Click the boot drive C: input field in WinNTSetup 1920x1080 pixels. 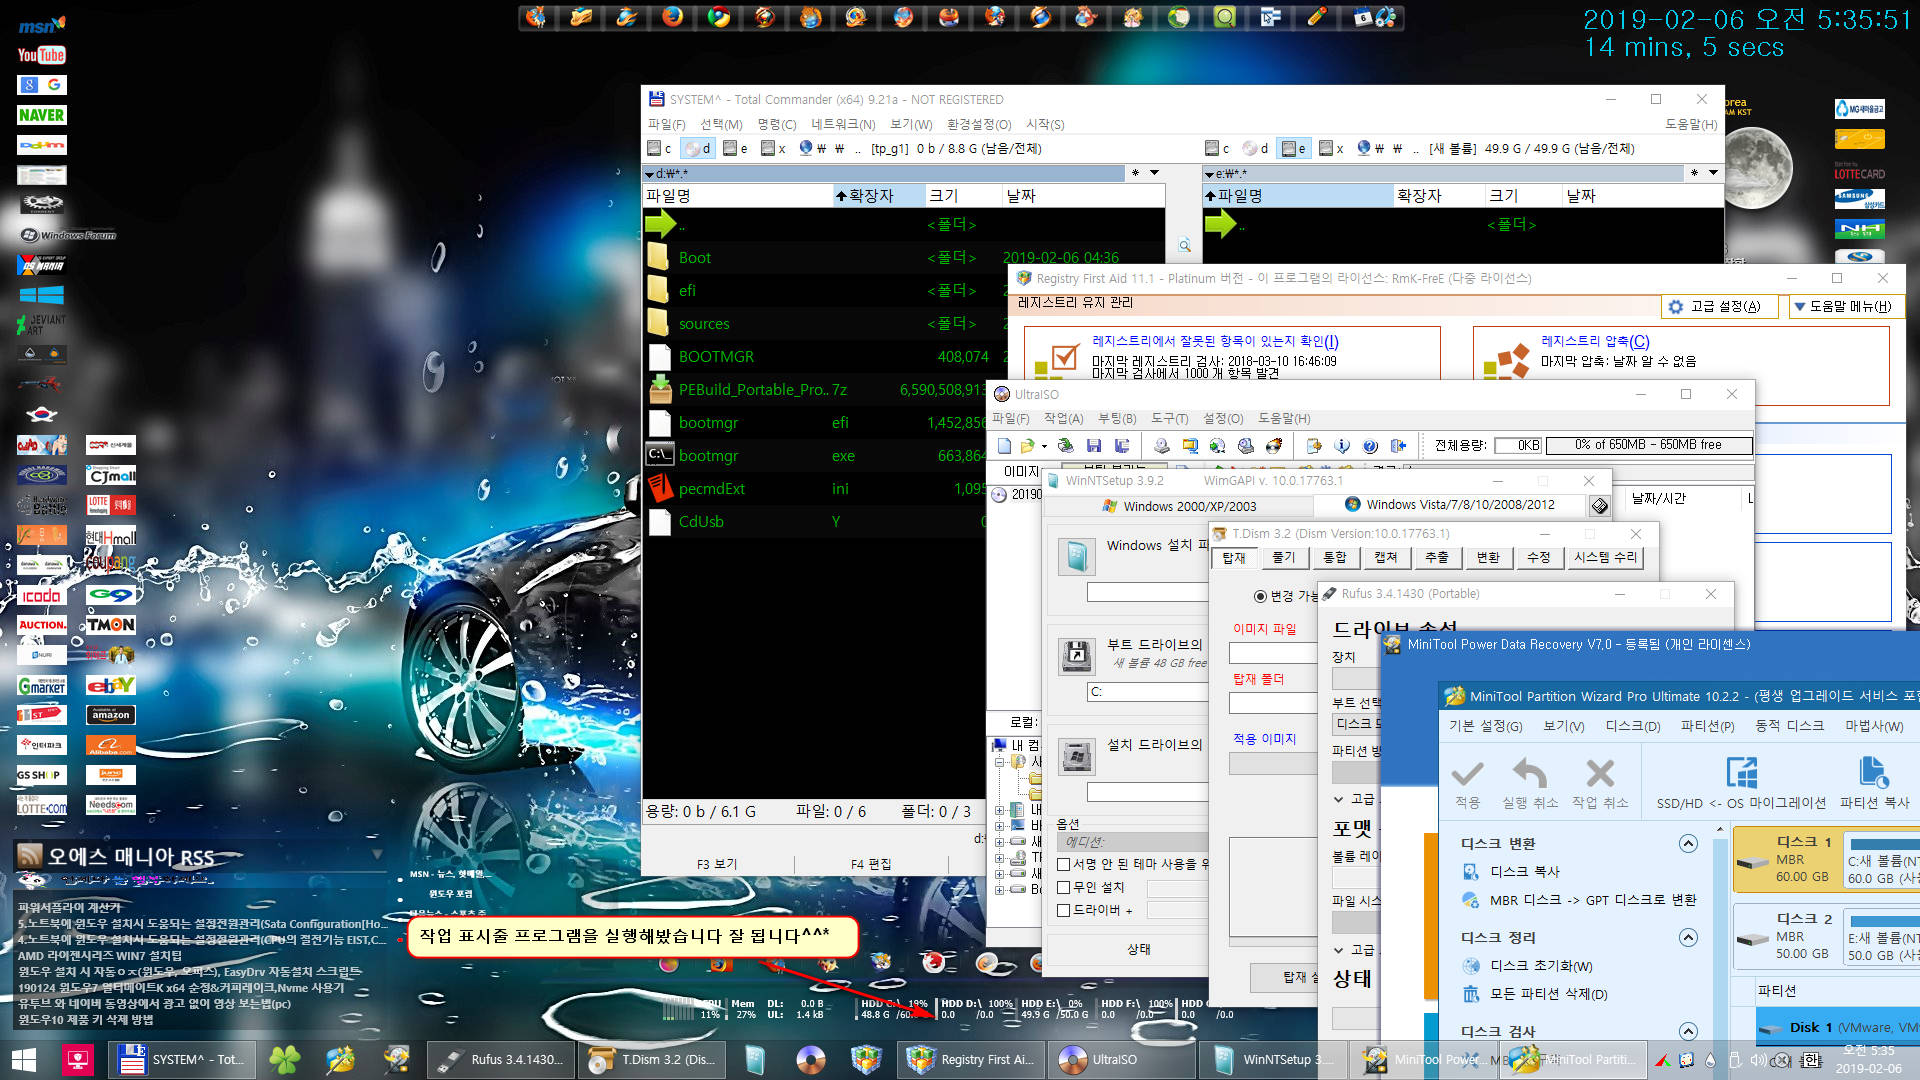coord(1146,691)
